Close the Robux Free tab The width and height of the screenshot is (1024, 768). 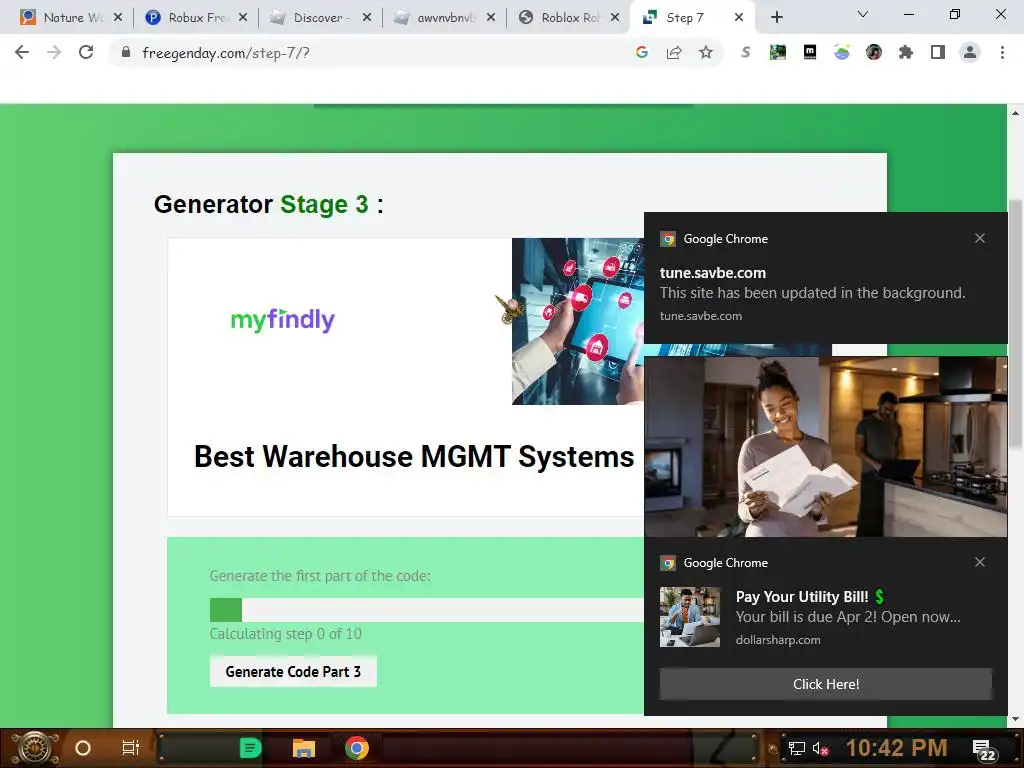[243, 18]
